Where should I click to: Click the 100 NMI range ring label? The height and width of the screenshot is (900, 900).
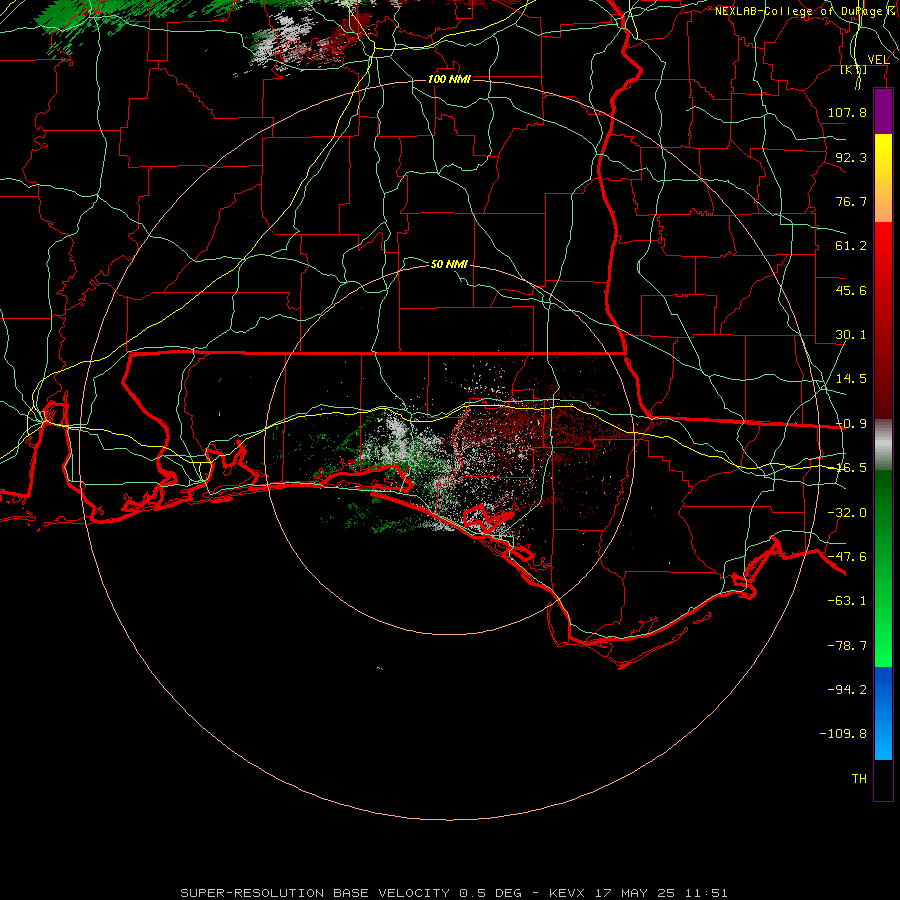[x=449, y=79]
